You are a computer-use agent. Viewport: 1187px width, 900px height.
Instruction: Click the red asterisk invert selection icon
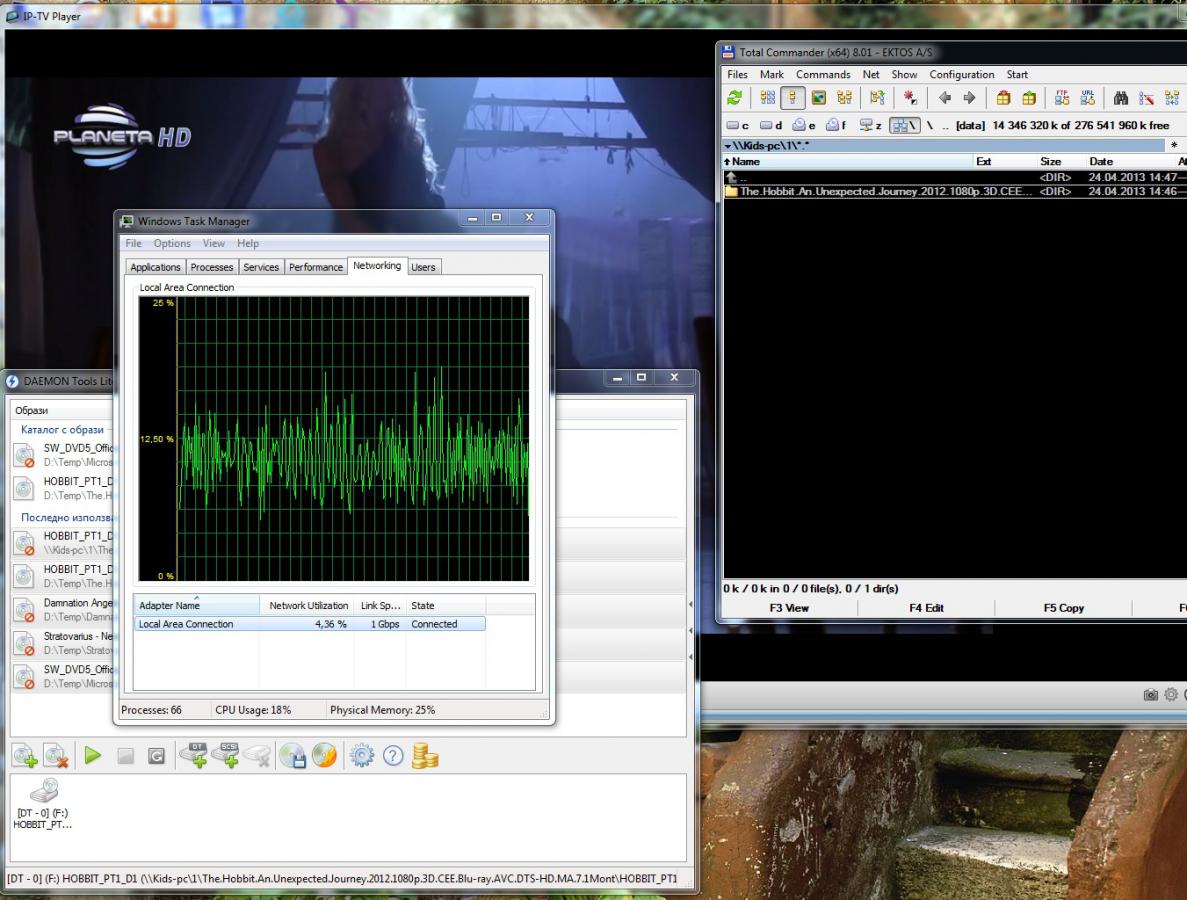[910, 98]
